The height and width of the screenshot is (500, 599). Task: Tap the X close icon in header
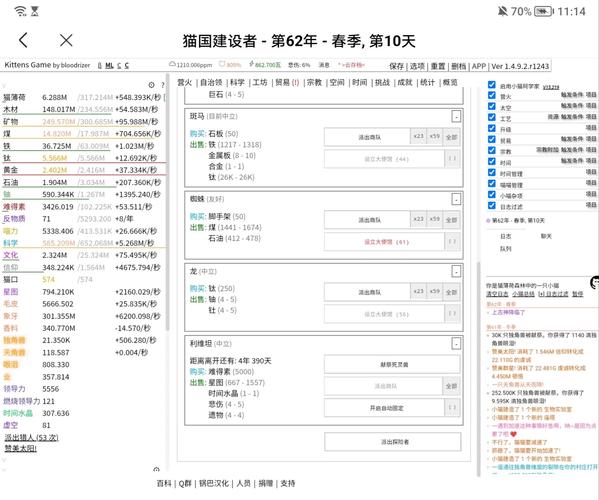point(66,40)
